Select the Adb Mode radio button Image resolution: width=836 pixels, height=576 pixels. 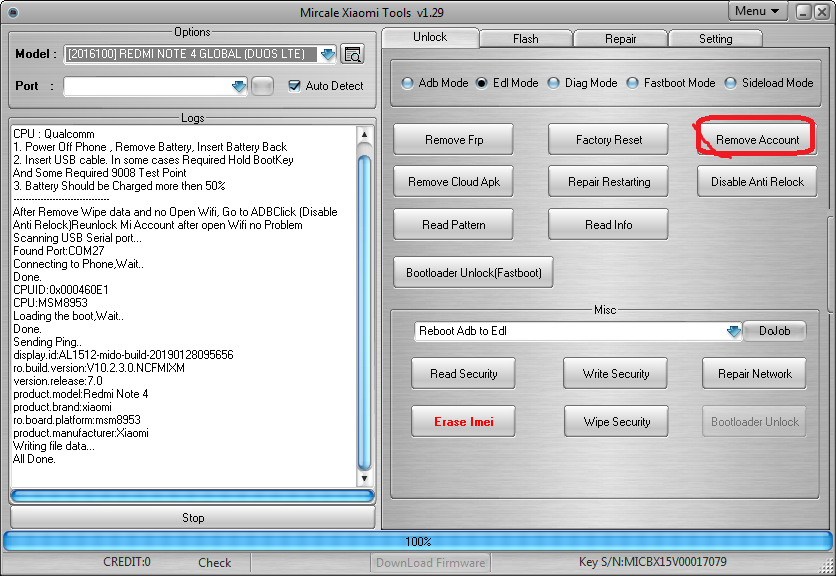click(x=407, y=83)
